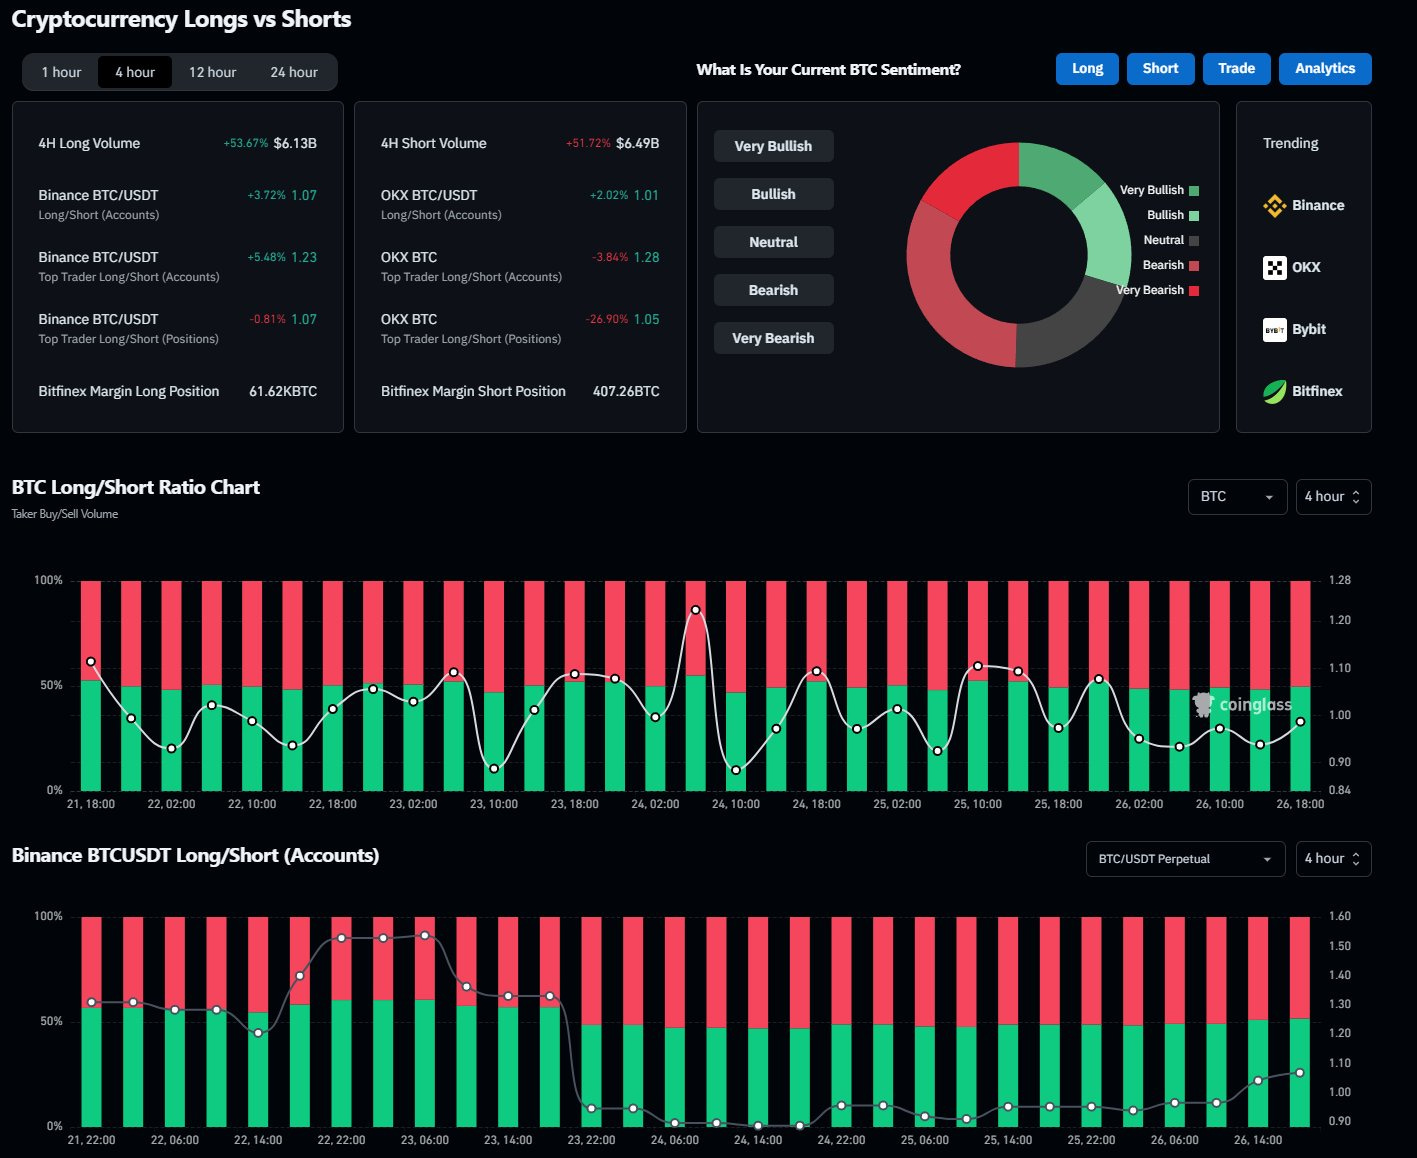Open Bybit exchange logo in Trending
This screenshot has height=1158, width=1417.
click(x=1274, y=330)
